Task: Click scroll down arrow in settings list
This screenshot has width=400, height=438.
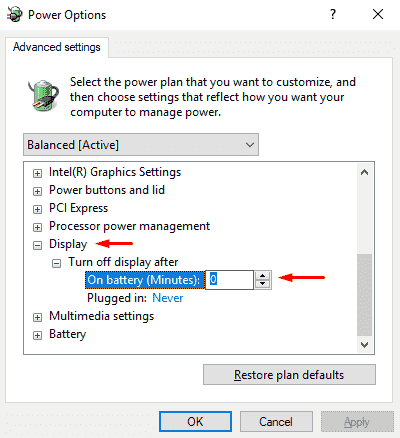Action: click(364, 344)
